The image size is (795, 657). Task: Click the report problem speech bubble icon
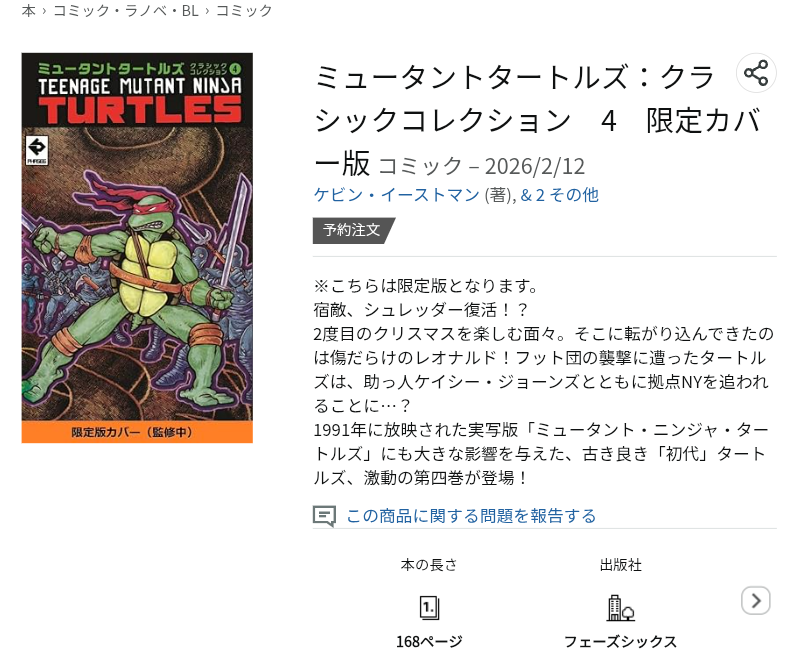click(324, 516)
